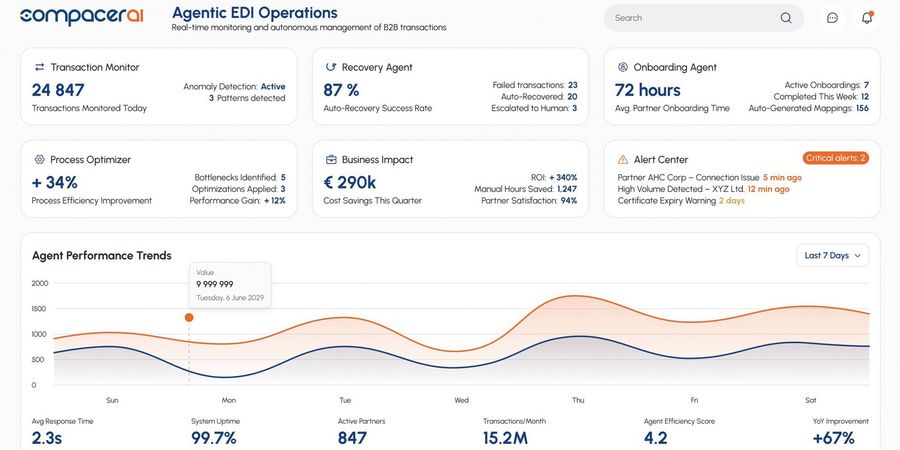Click the Onboarding Agent icon
Image resolution: width=900 pixels, height=450 pixels.
tap(623, 67)
